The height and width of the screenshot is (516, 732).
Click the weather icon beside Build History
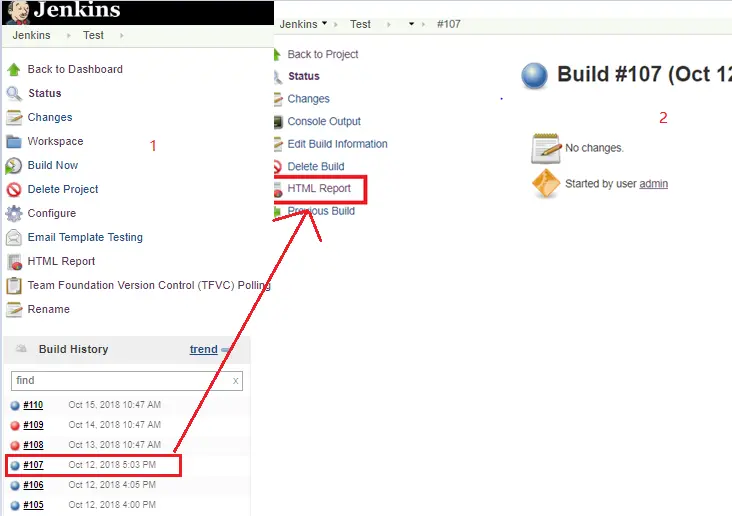[21, 348]
